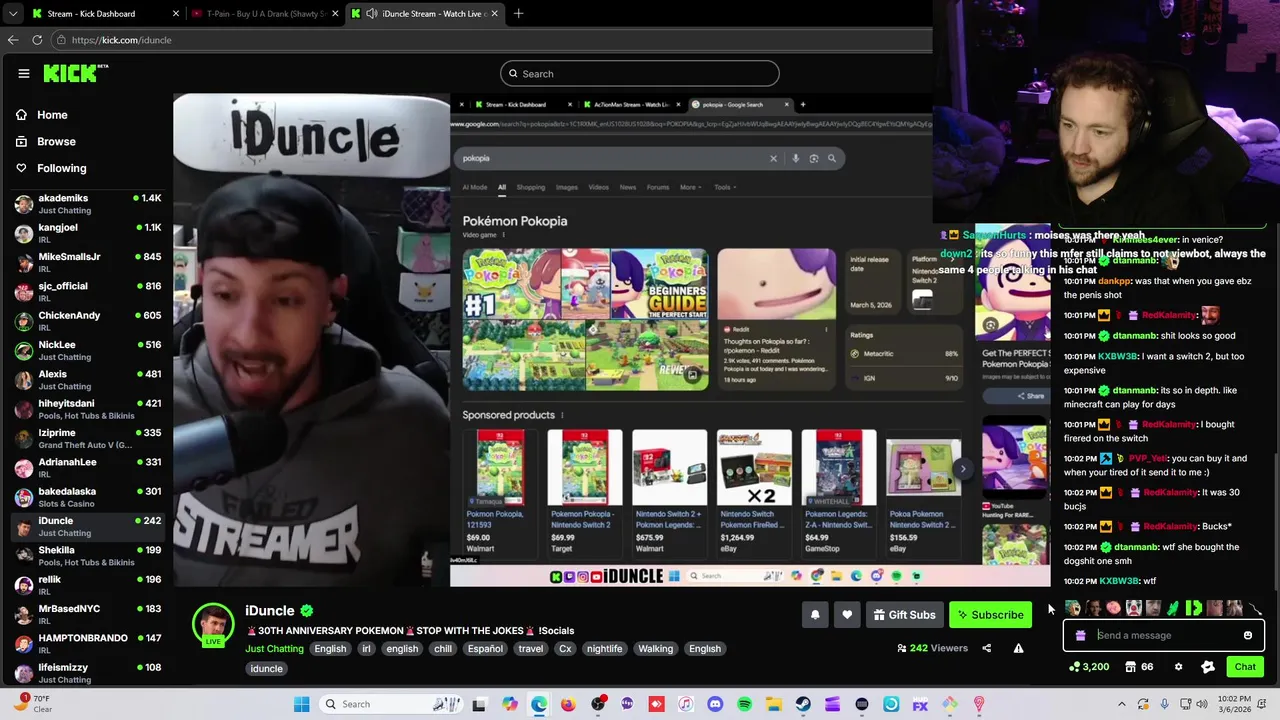Click the 242 Viewers count
This screenshot has width=1280, height=720.
tap(933, 648)
